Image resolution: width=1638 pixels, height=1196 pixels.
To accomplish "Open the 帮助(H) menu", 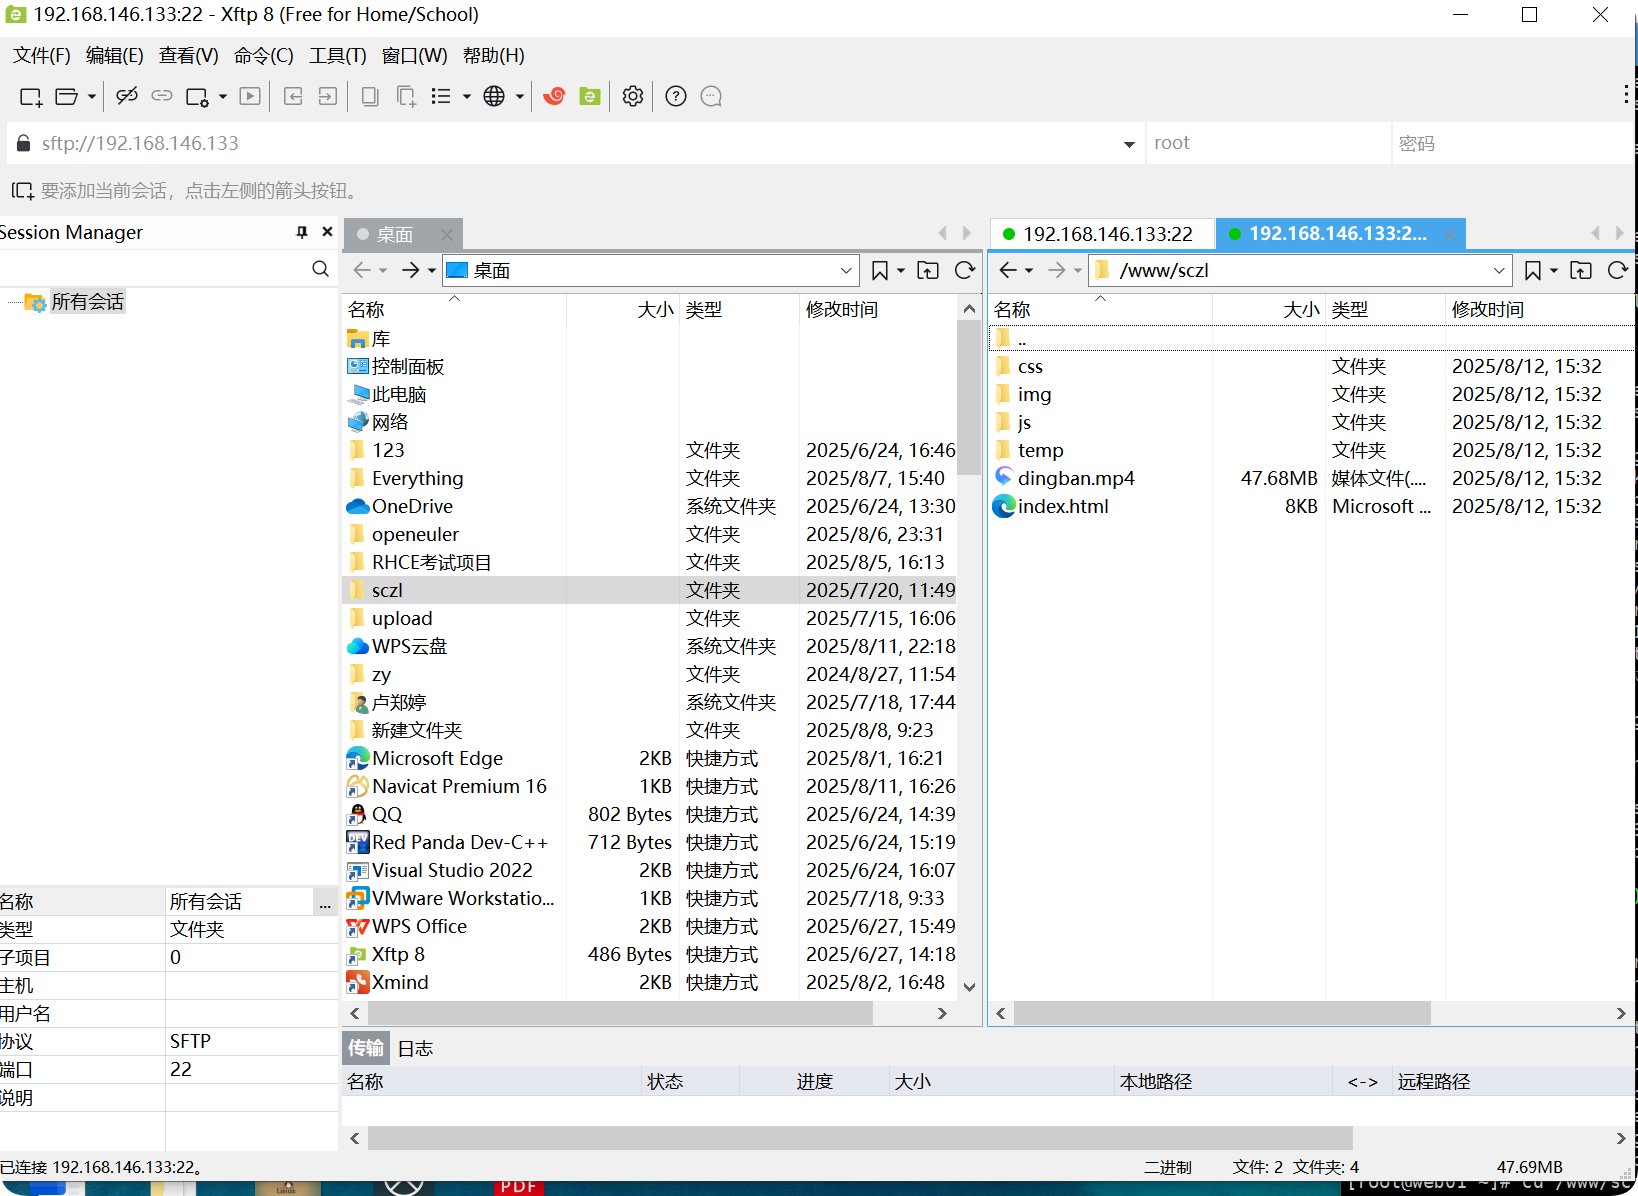I will (x=493, y=56).
